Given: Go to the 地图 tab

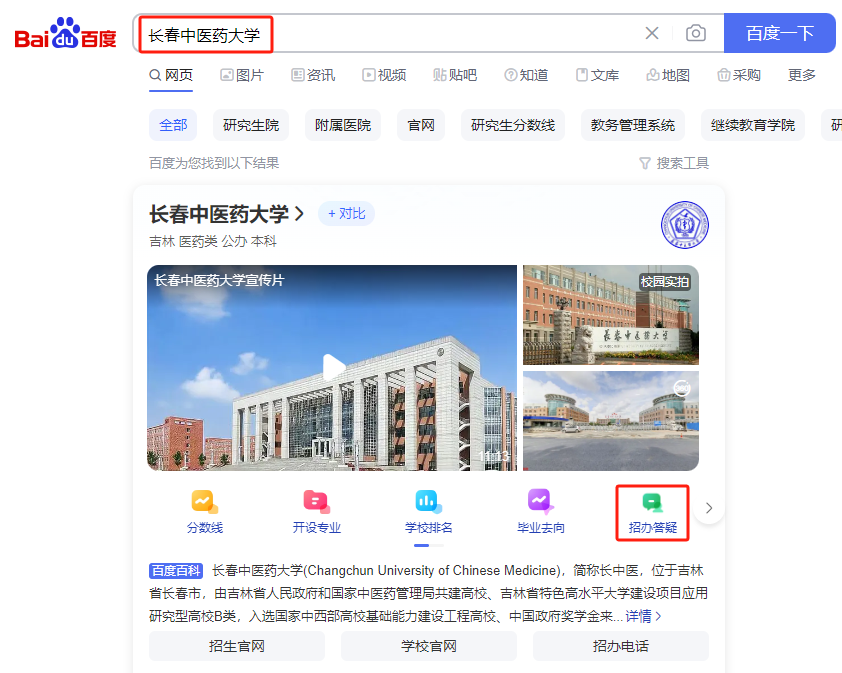Looking at the screenshot, I should pos(668,75).
